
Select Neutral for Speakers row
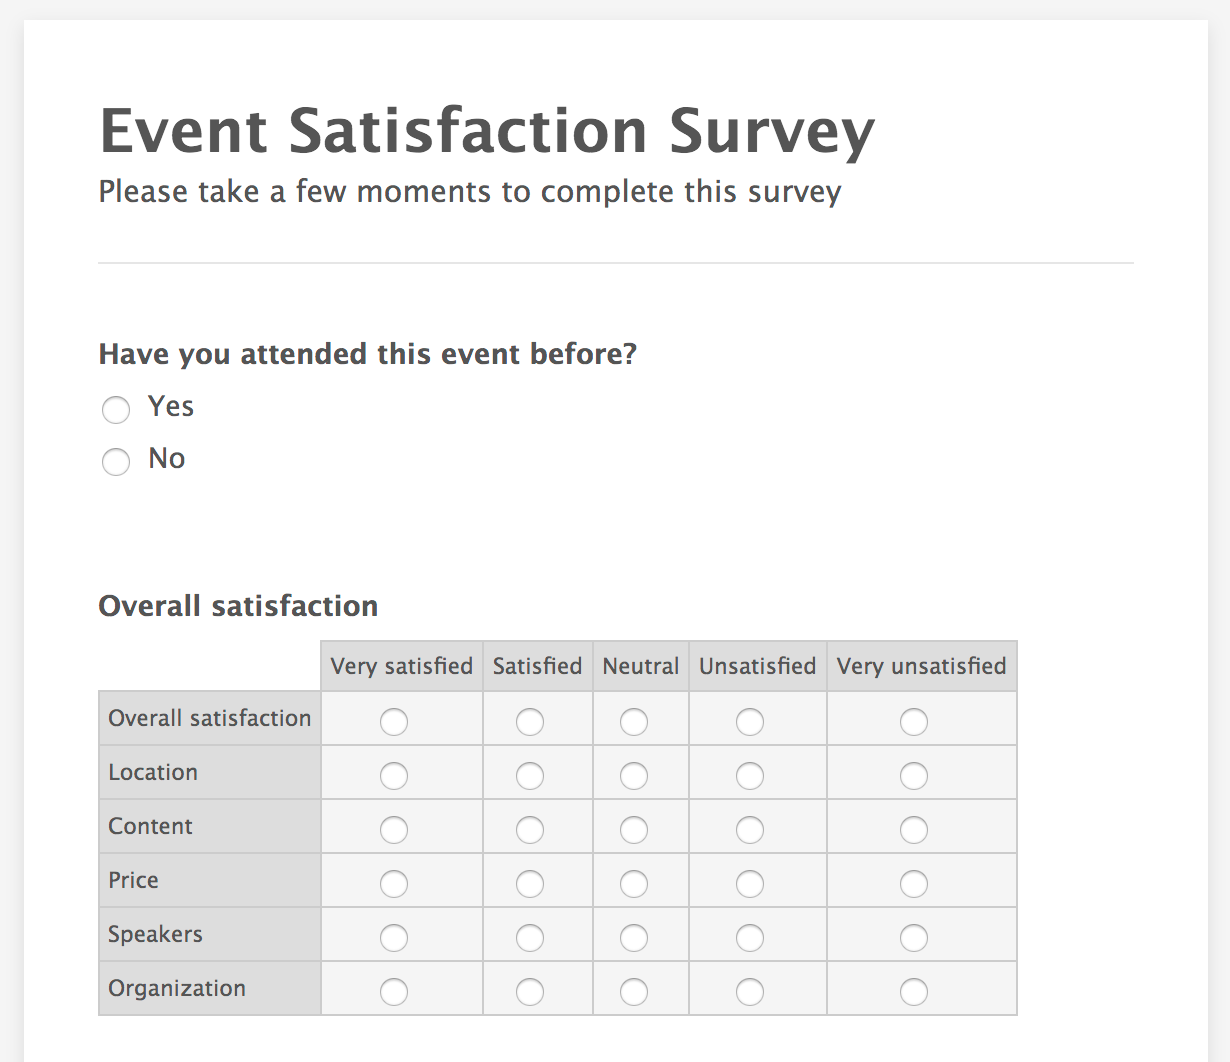point(634,938)
